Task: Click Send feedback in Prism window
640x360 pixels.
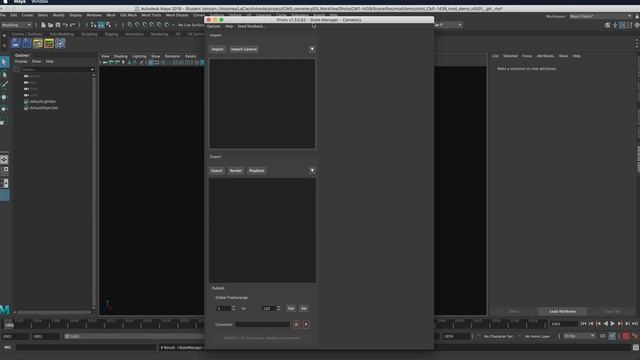Action: click(x=251, y=26)
